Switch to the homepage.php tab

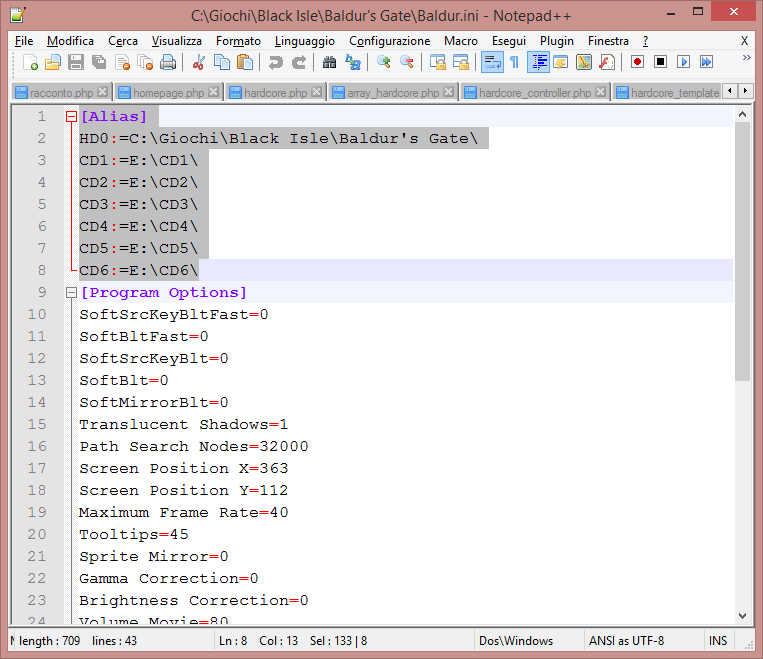point(168,92)
